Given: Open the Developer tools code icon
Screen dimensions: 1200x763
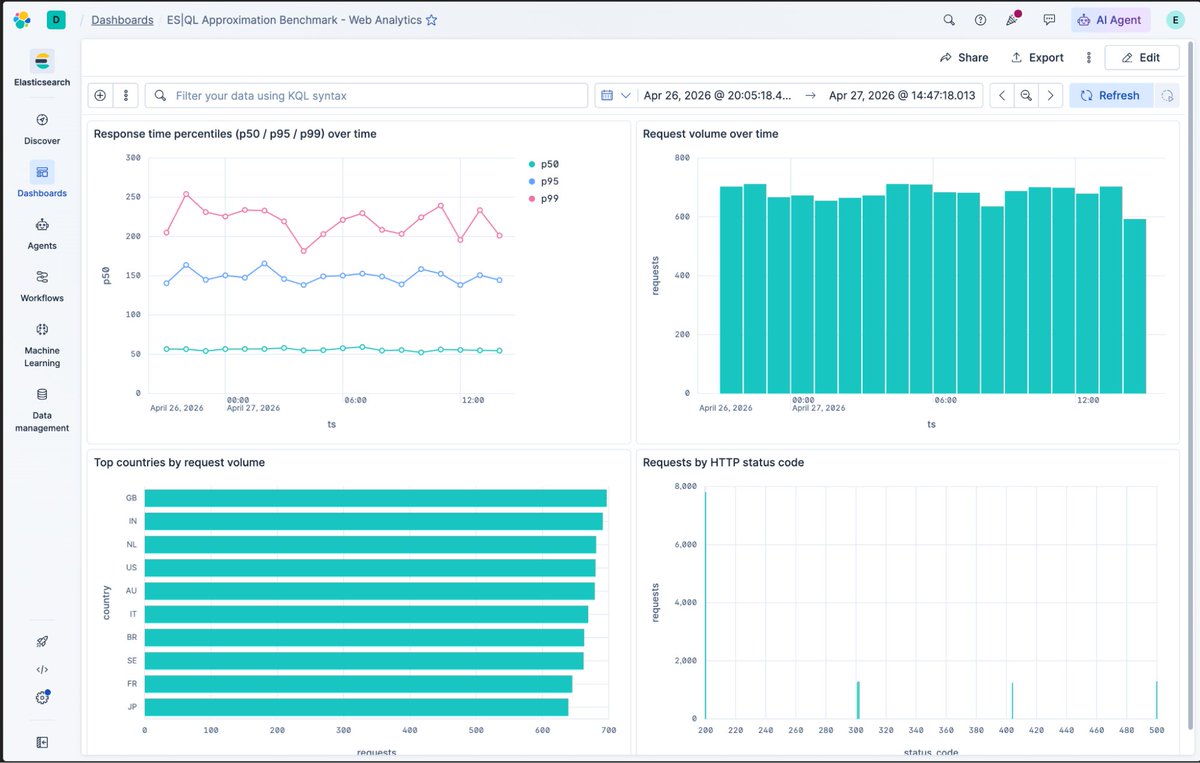Looking at the screenshot, I should click(42, 670).
